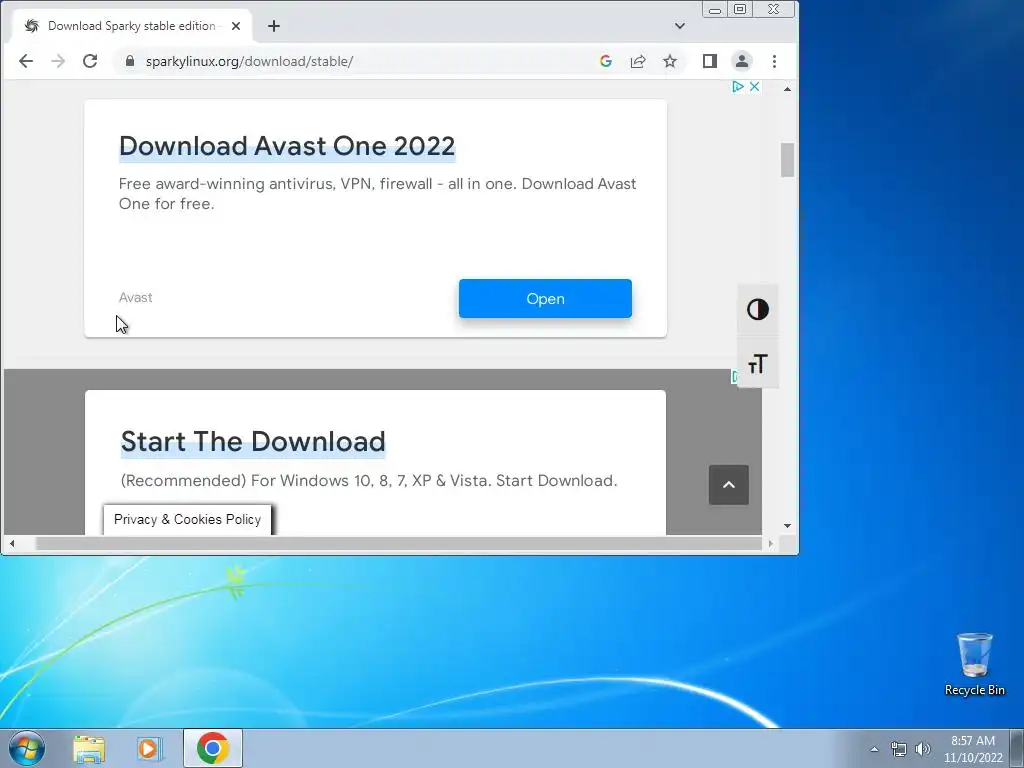Restore down the Chrome window
This screenshot has height=768, width=1024.
740,9
